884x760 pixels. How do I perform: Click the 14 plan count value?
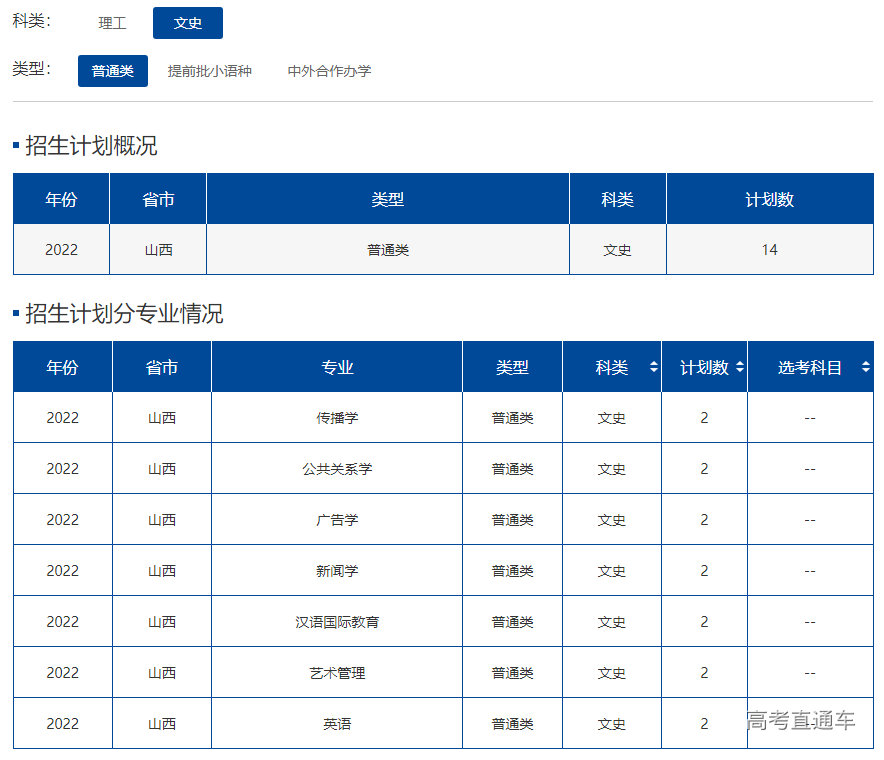[770, 249]
